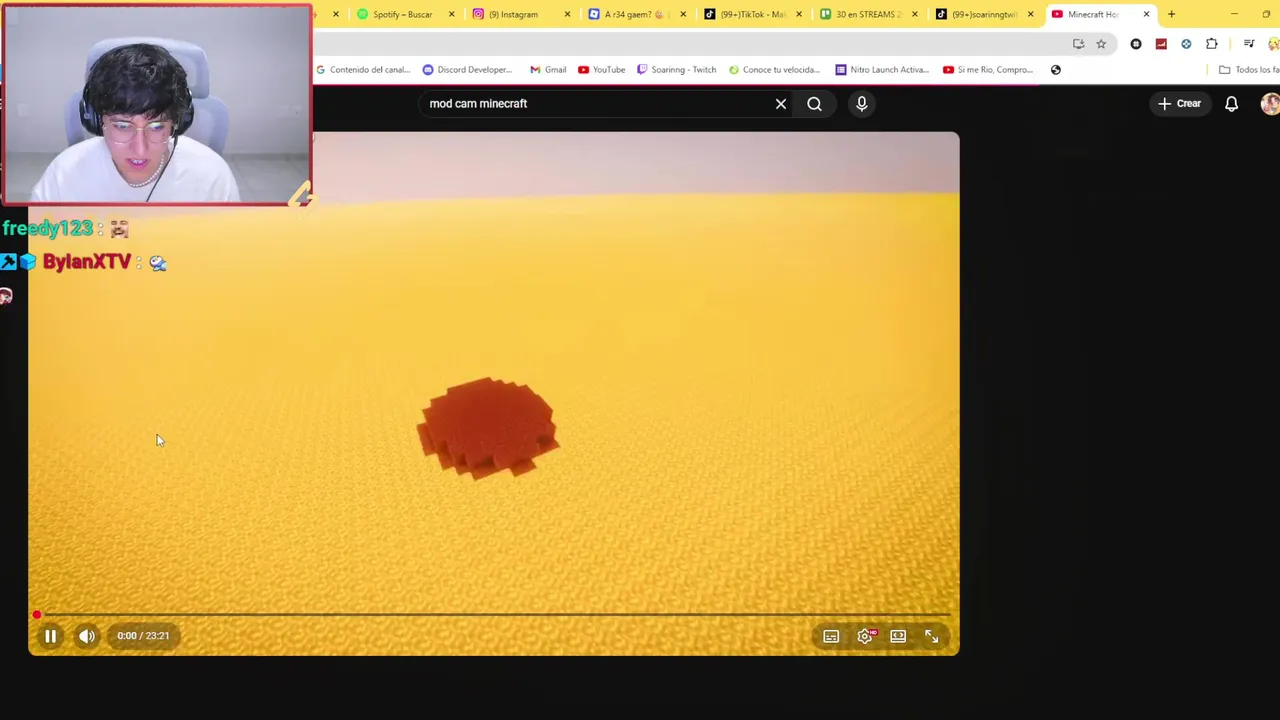Open YouTube notifications bell
The image size is (1280, 720).
tap(1232, 104)
